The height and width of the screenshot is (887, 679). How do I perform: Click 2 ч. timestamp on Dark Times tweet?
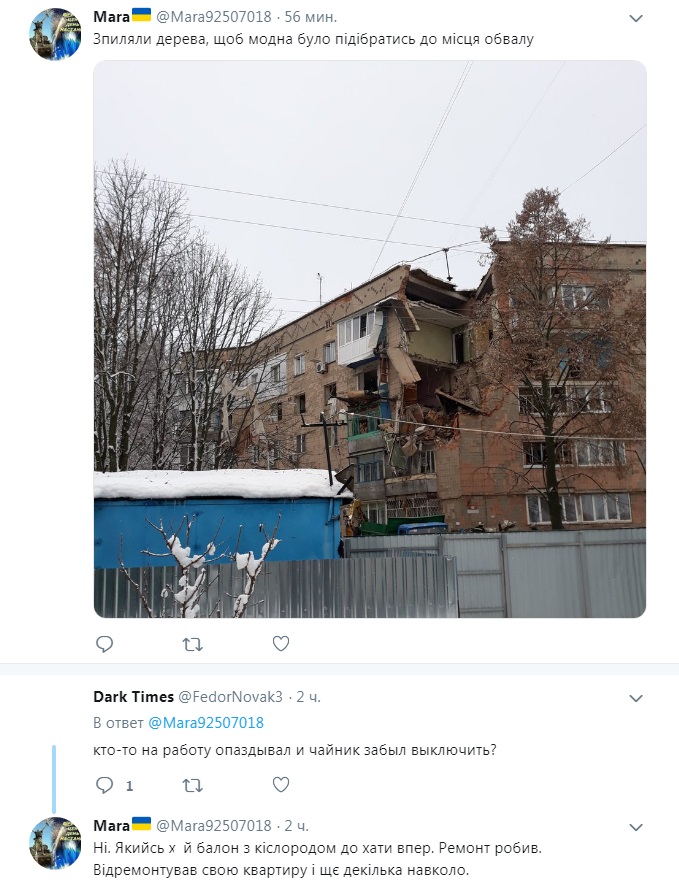[308, 697]
